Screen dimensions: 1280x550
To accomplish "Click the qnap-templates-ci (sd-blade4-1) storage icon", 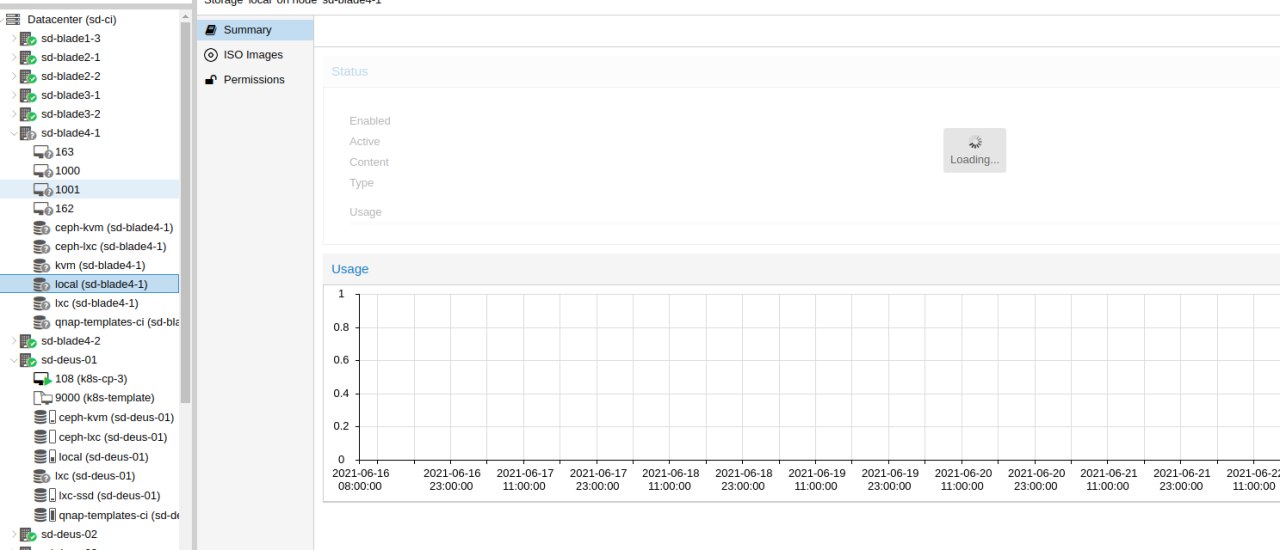I will pos(42,322).
